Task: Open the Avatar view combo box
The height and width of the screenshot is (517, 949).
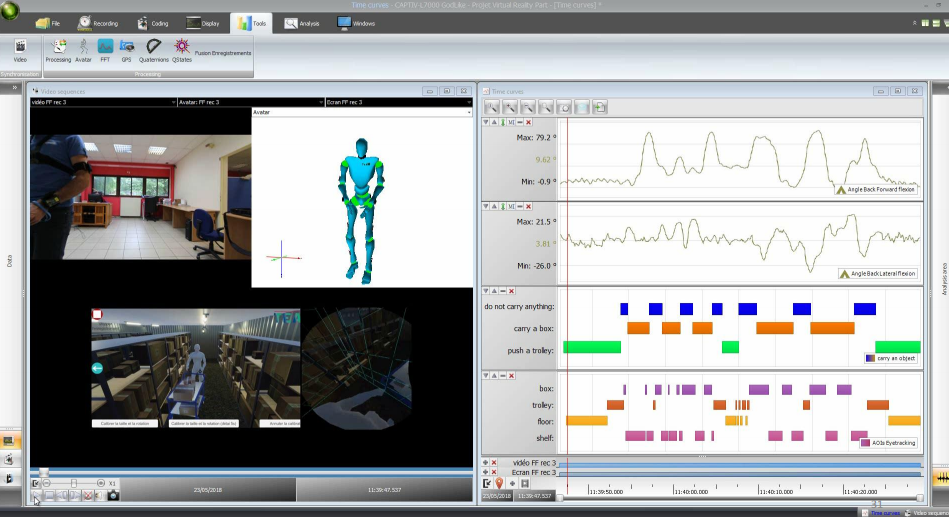Action: tap(468, 113)
